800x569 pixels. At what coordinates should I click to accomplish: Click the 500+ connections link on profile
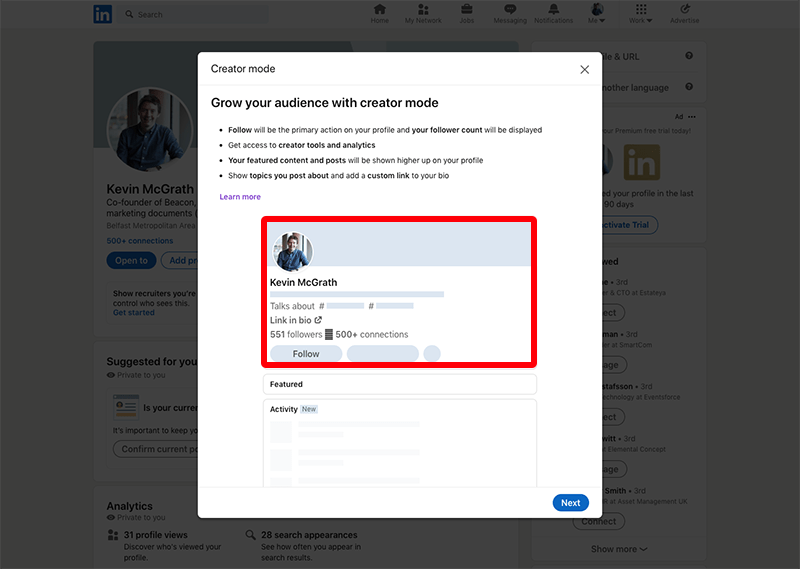(140, 241)
